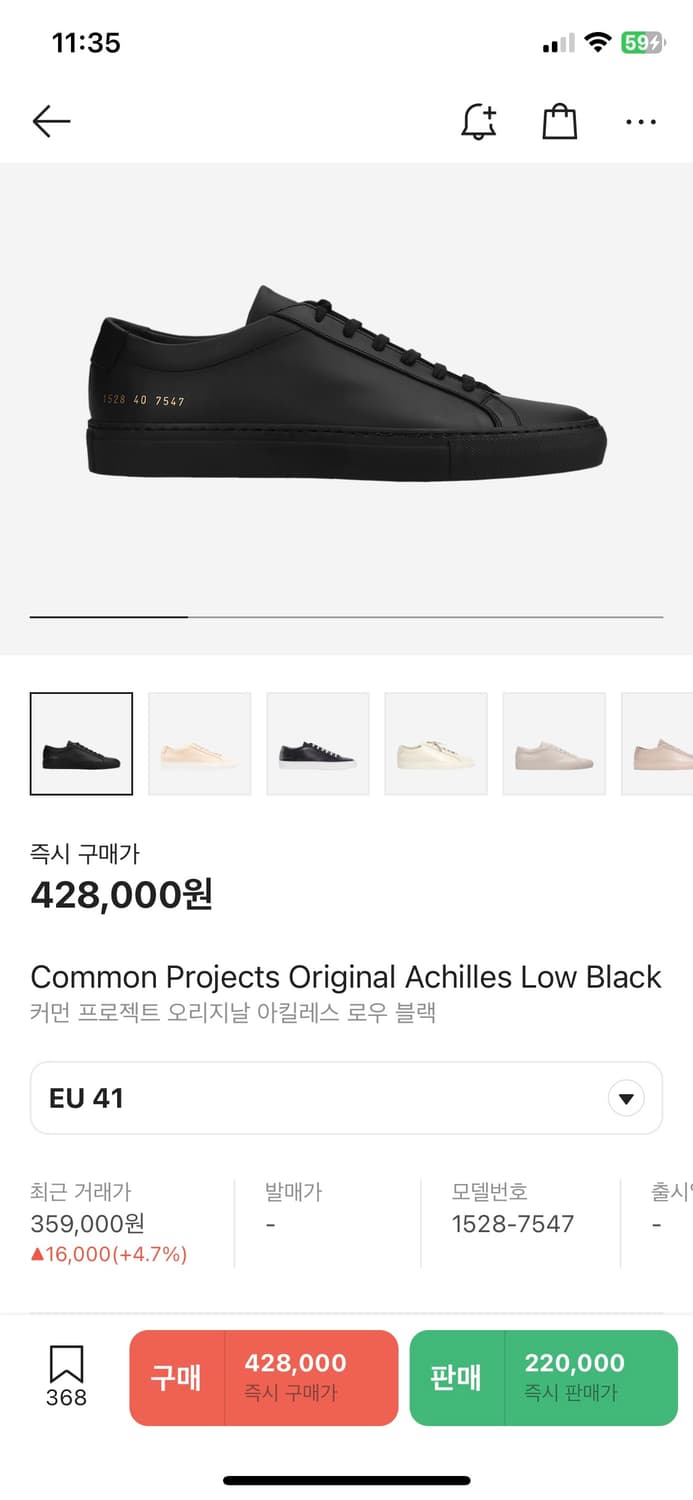Open the shopping bag icon
This screenshot has width=693, height=1500.
point(559,122)
